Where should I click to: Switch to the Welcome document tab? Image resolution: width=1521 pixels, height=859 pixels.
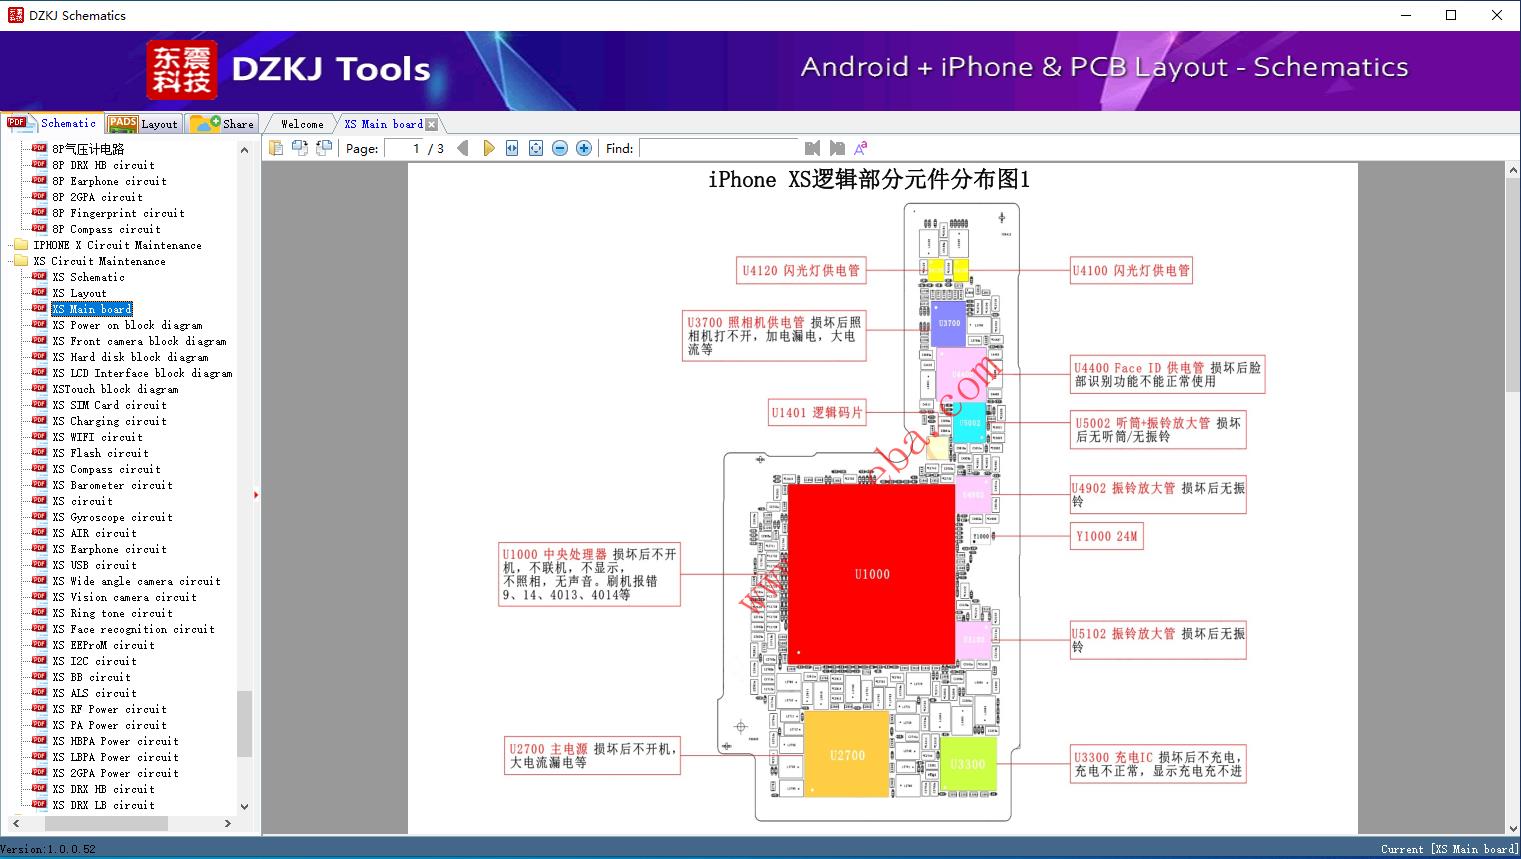[301, 124]
